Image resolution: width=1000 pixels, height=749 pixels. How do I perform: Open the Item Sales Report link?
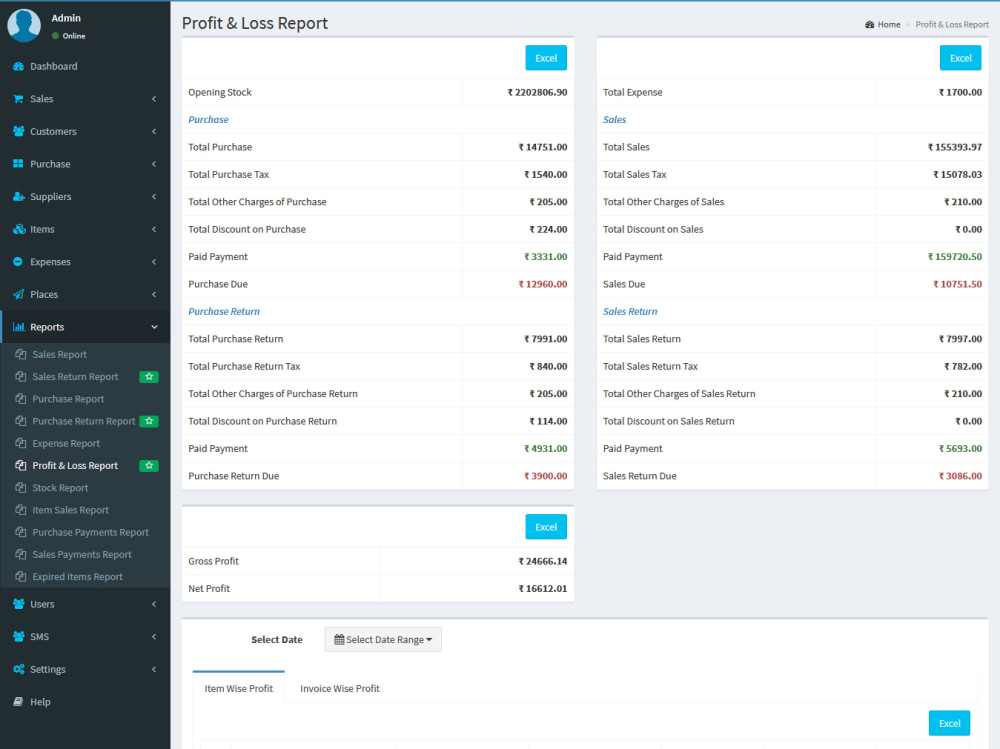[70, 510]
